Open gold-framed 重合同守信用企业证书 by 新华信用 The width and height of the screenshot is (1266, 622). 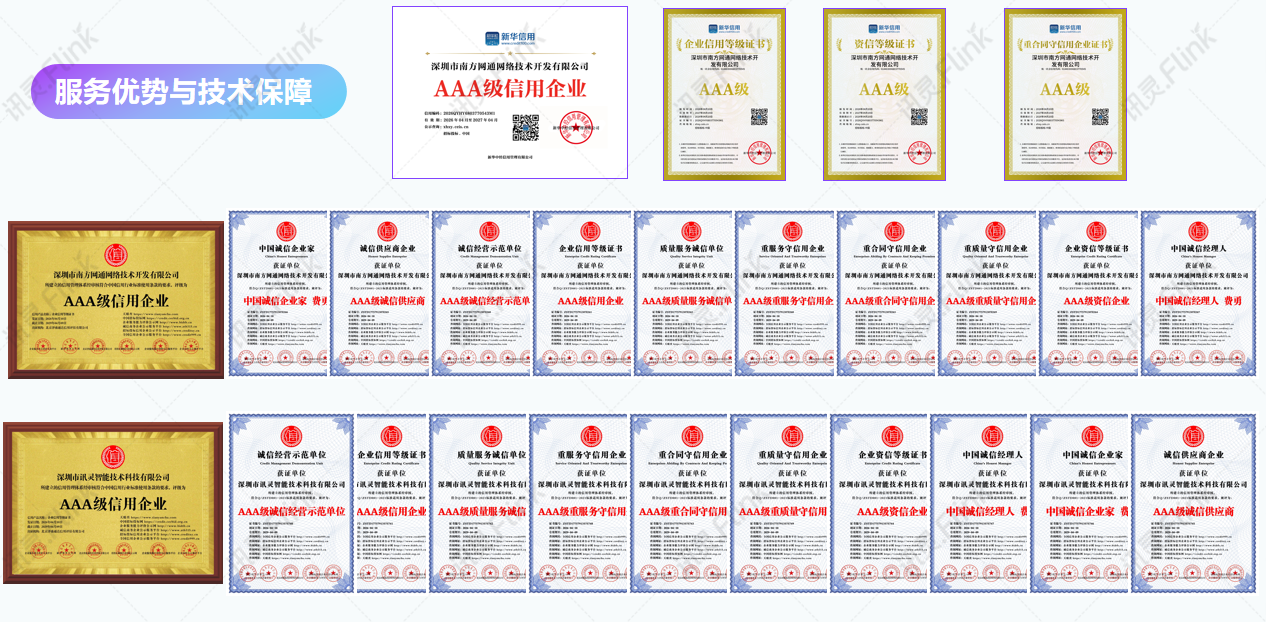1065,94
